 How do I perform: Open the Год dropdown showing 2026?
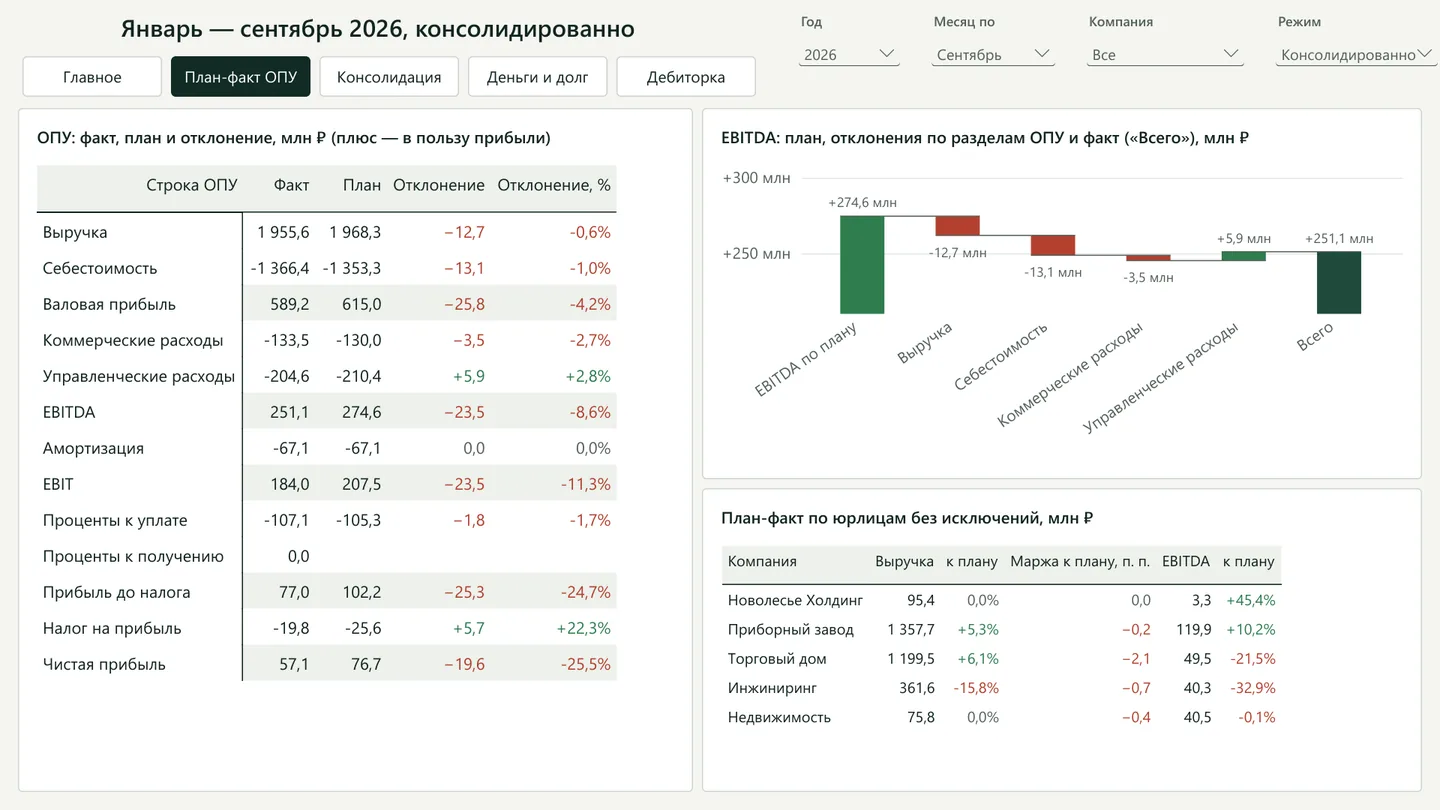849,55
